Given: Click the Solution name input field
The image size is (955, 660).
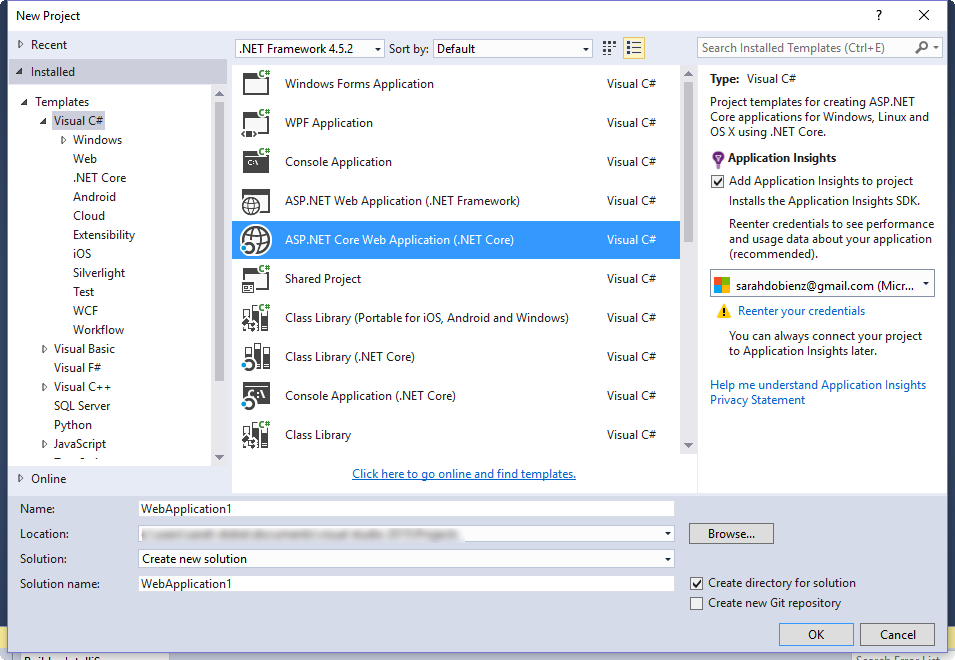Looking at the screenshot, I should click(x=406, y=584).
